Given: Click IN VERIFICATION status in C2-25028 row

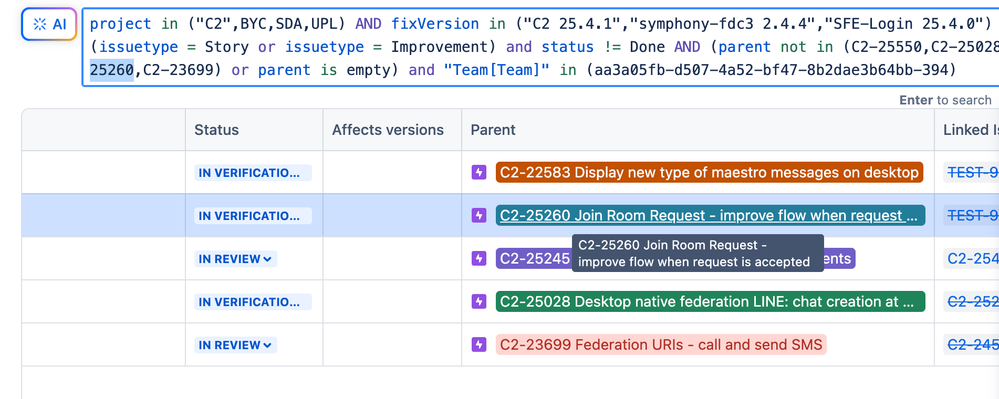Looking at the screenshot, I should pos(253,302).
